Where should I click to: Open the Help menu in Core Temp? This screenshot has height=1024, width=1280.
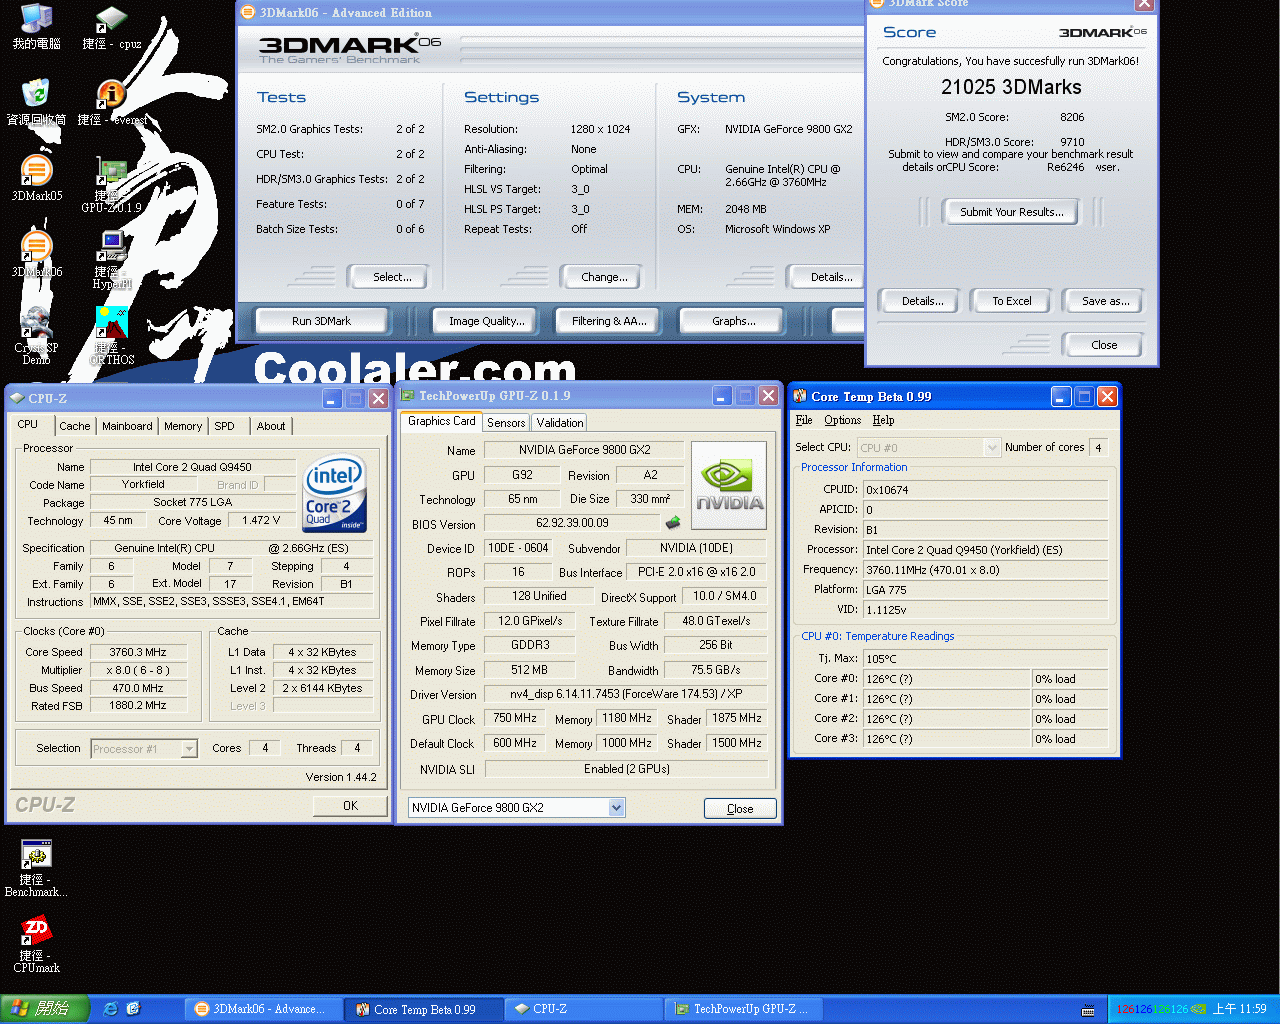883,420
